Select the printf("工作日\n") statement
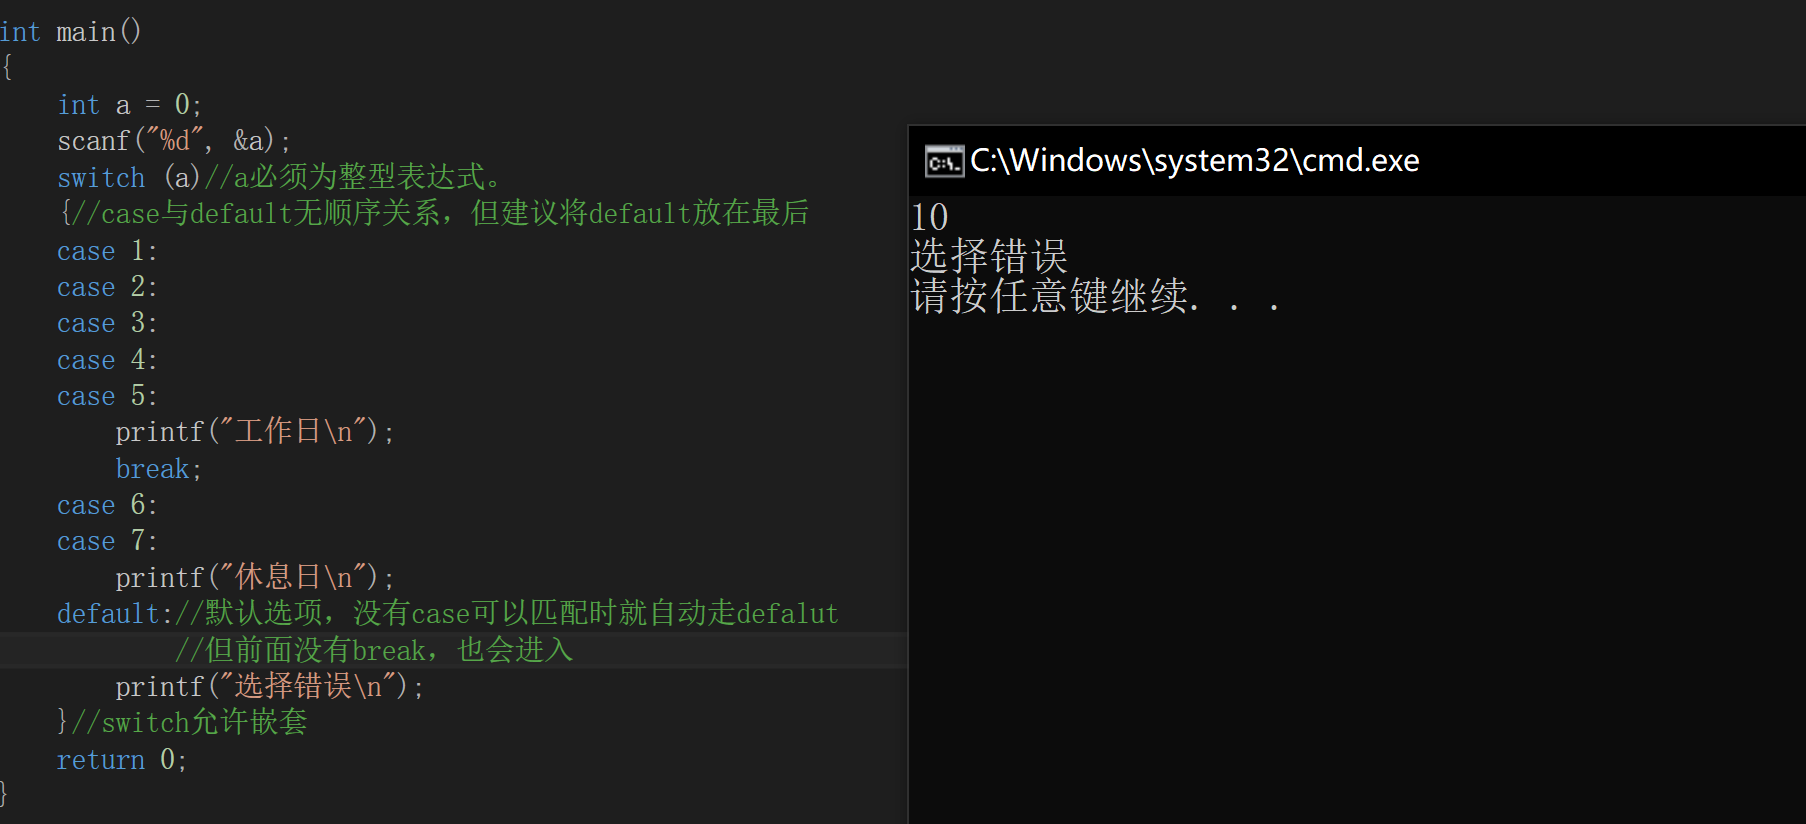This screenshot has height=824, width=1806. [x=253, y=430]
